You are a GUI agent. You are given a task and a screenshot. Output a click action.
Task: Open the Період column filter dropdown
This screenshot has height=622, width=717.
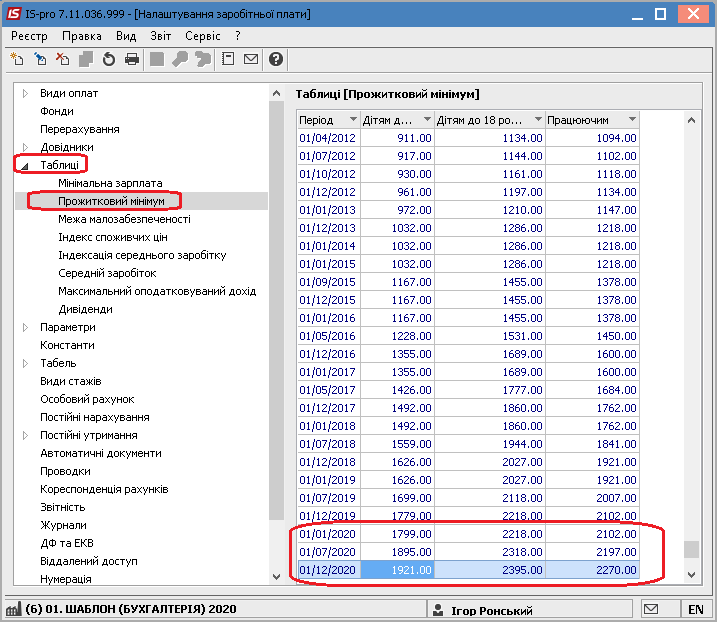(353, 119)
